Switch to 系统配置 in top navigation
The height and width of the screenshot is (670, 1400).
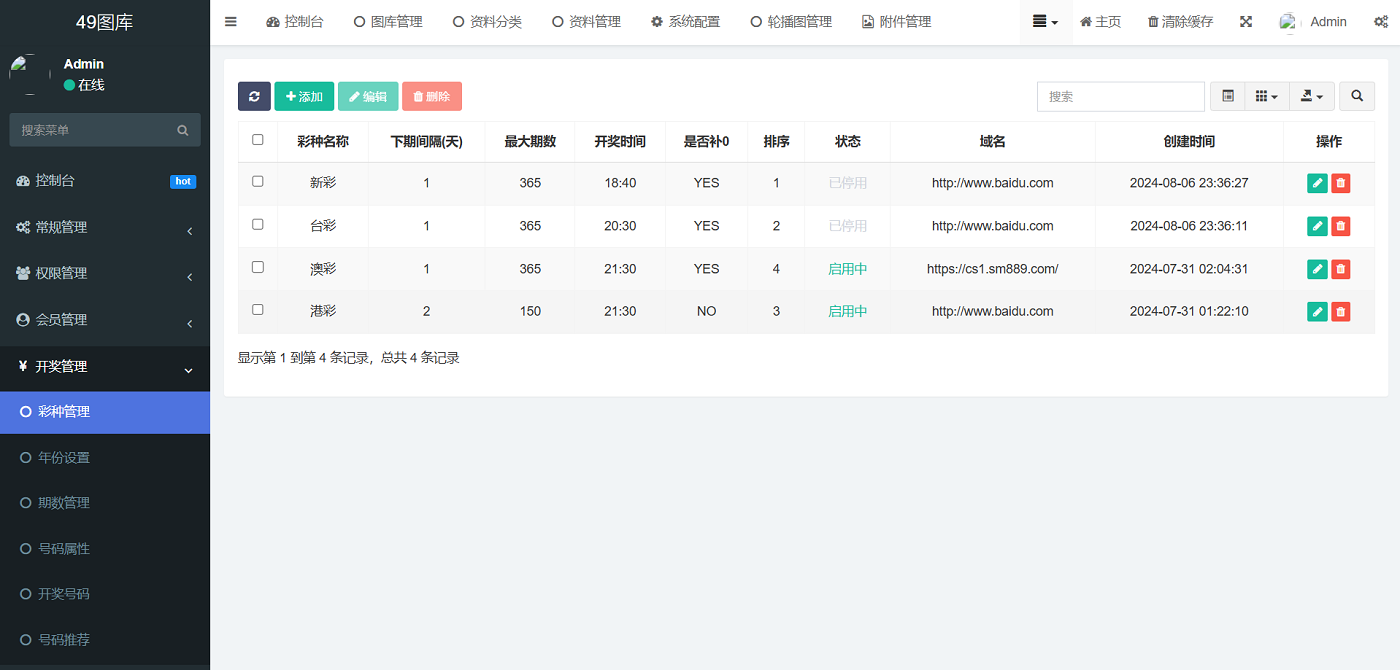coord(686,21)
